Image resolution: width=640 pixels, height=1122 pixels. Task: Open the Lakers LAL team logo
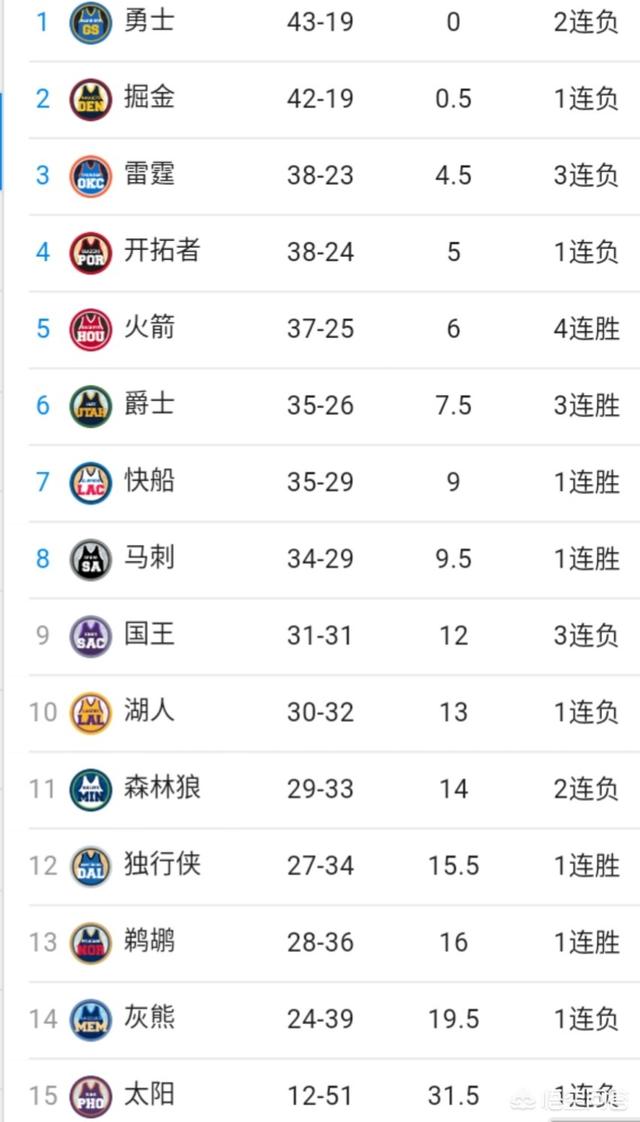[91, 713]
